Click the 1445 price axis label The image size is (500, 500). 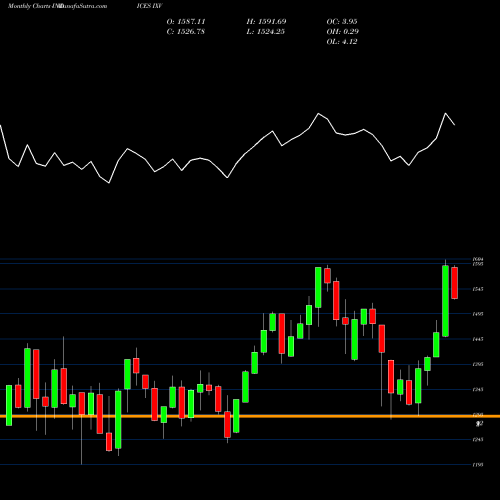click(x=478, y=339)
